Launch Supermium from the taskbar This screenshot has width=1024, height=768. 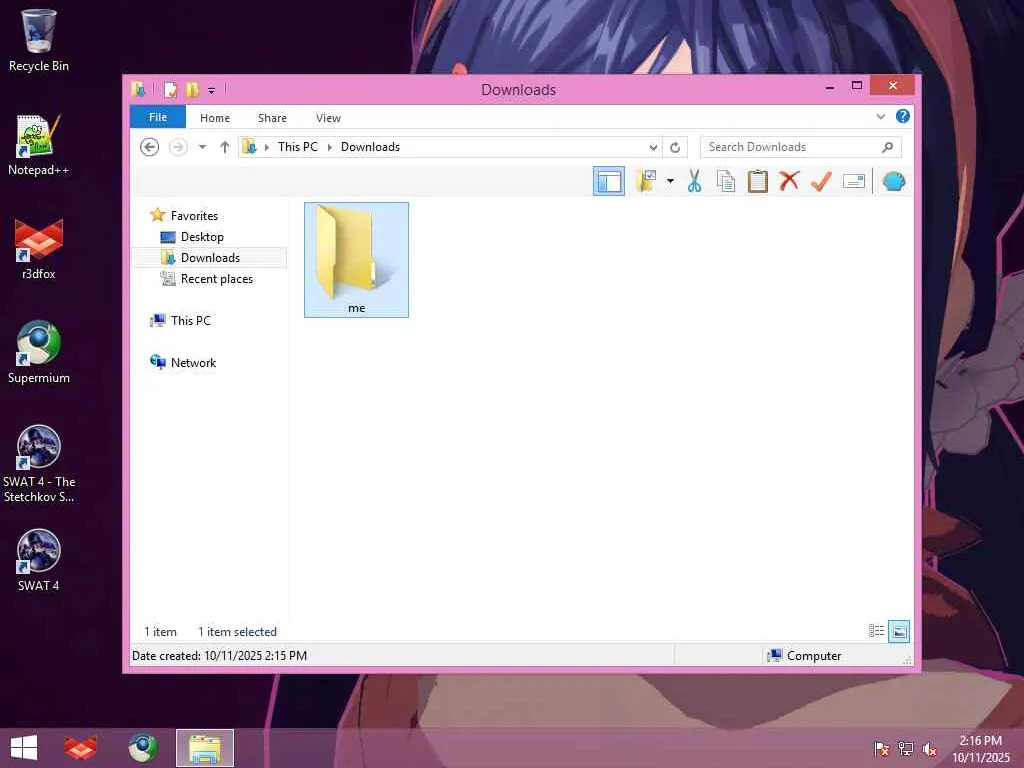[x=142, y=748]
